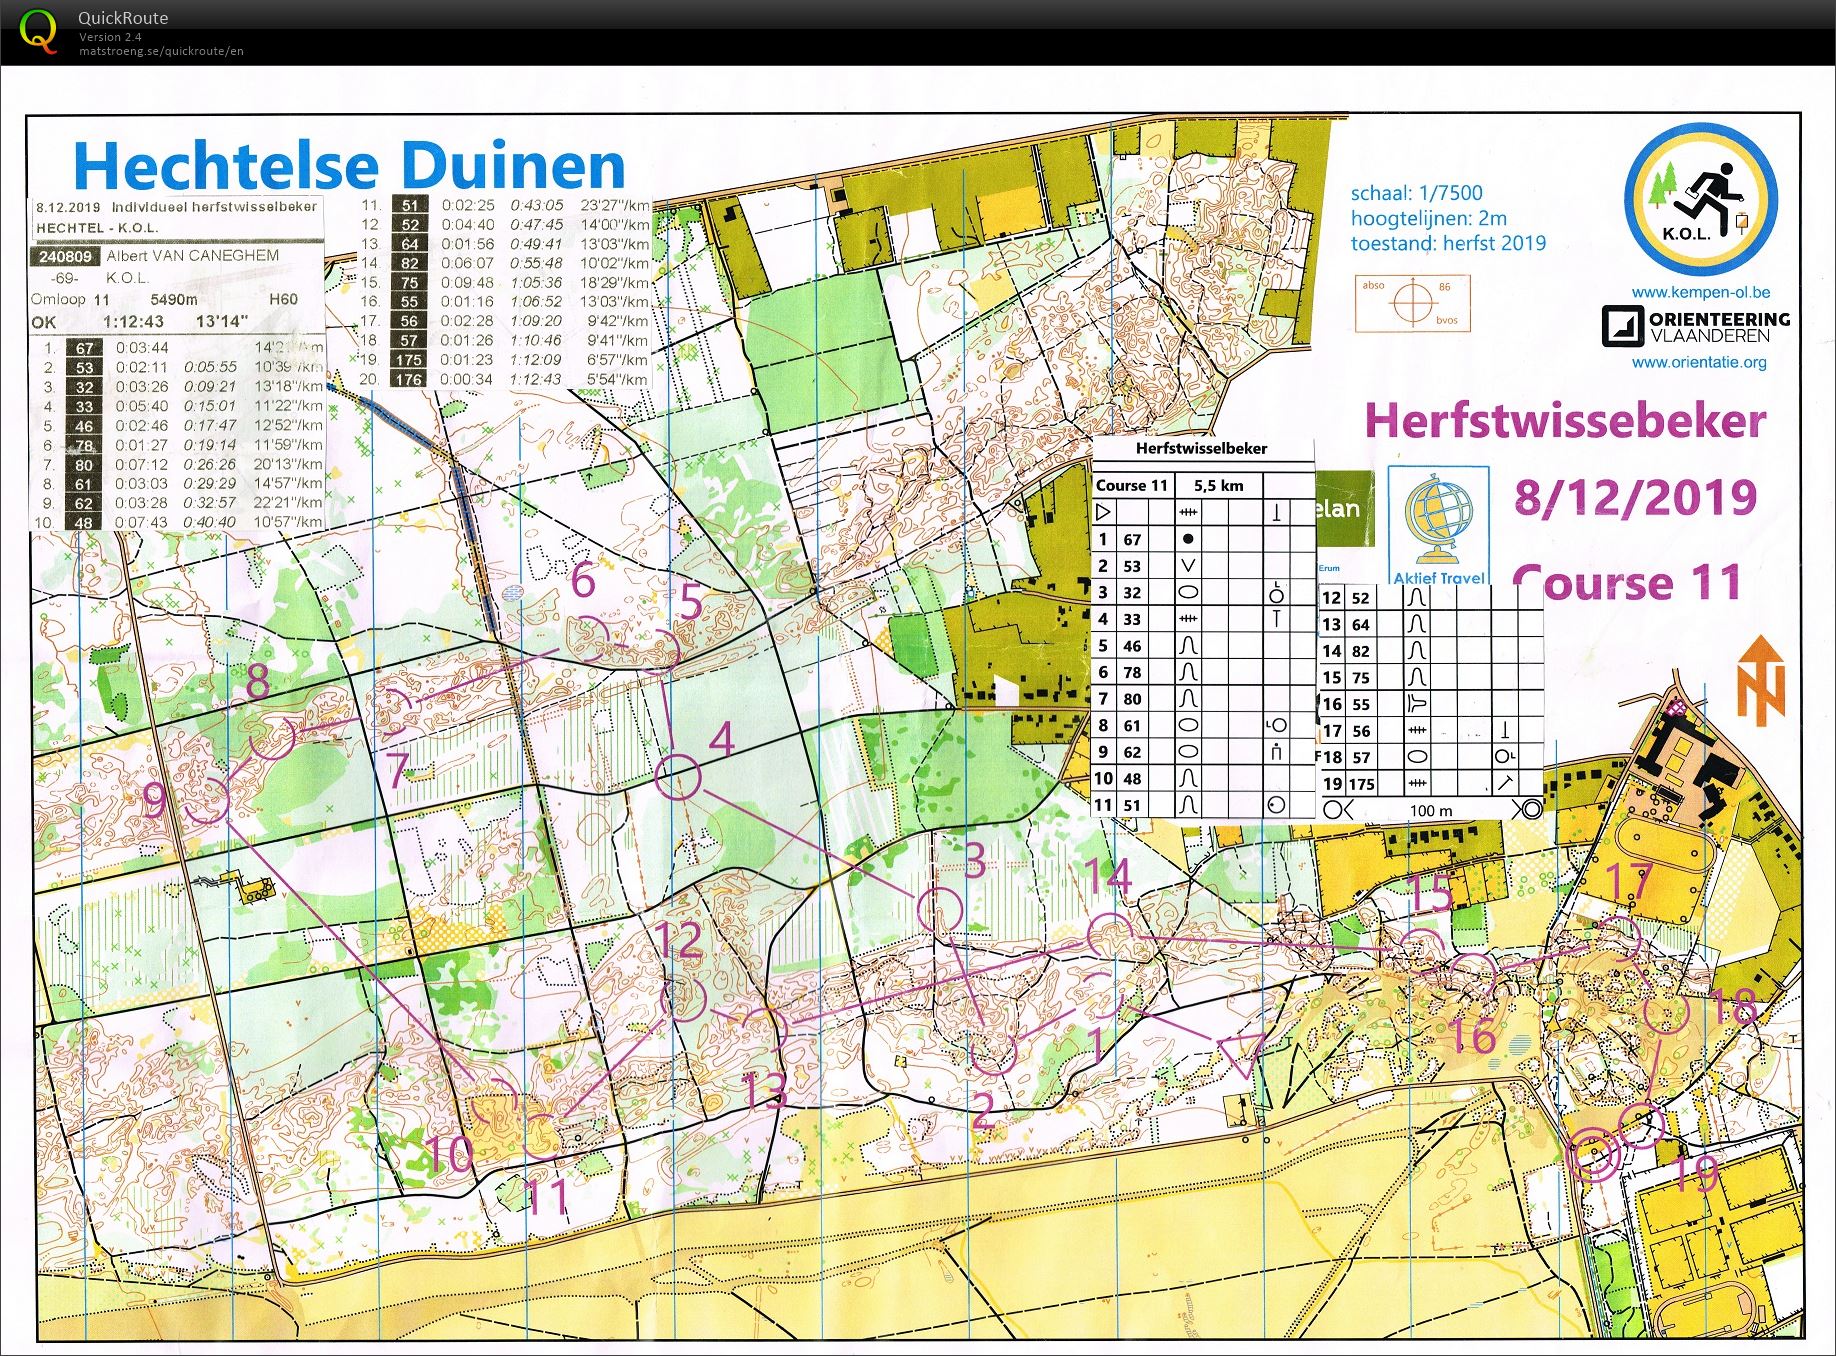Select the Version 2.4 text
The height and width of the screenshot is (1356, 1836).
pyautogui.click(x=110, y=37)
